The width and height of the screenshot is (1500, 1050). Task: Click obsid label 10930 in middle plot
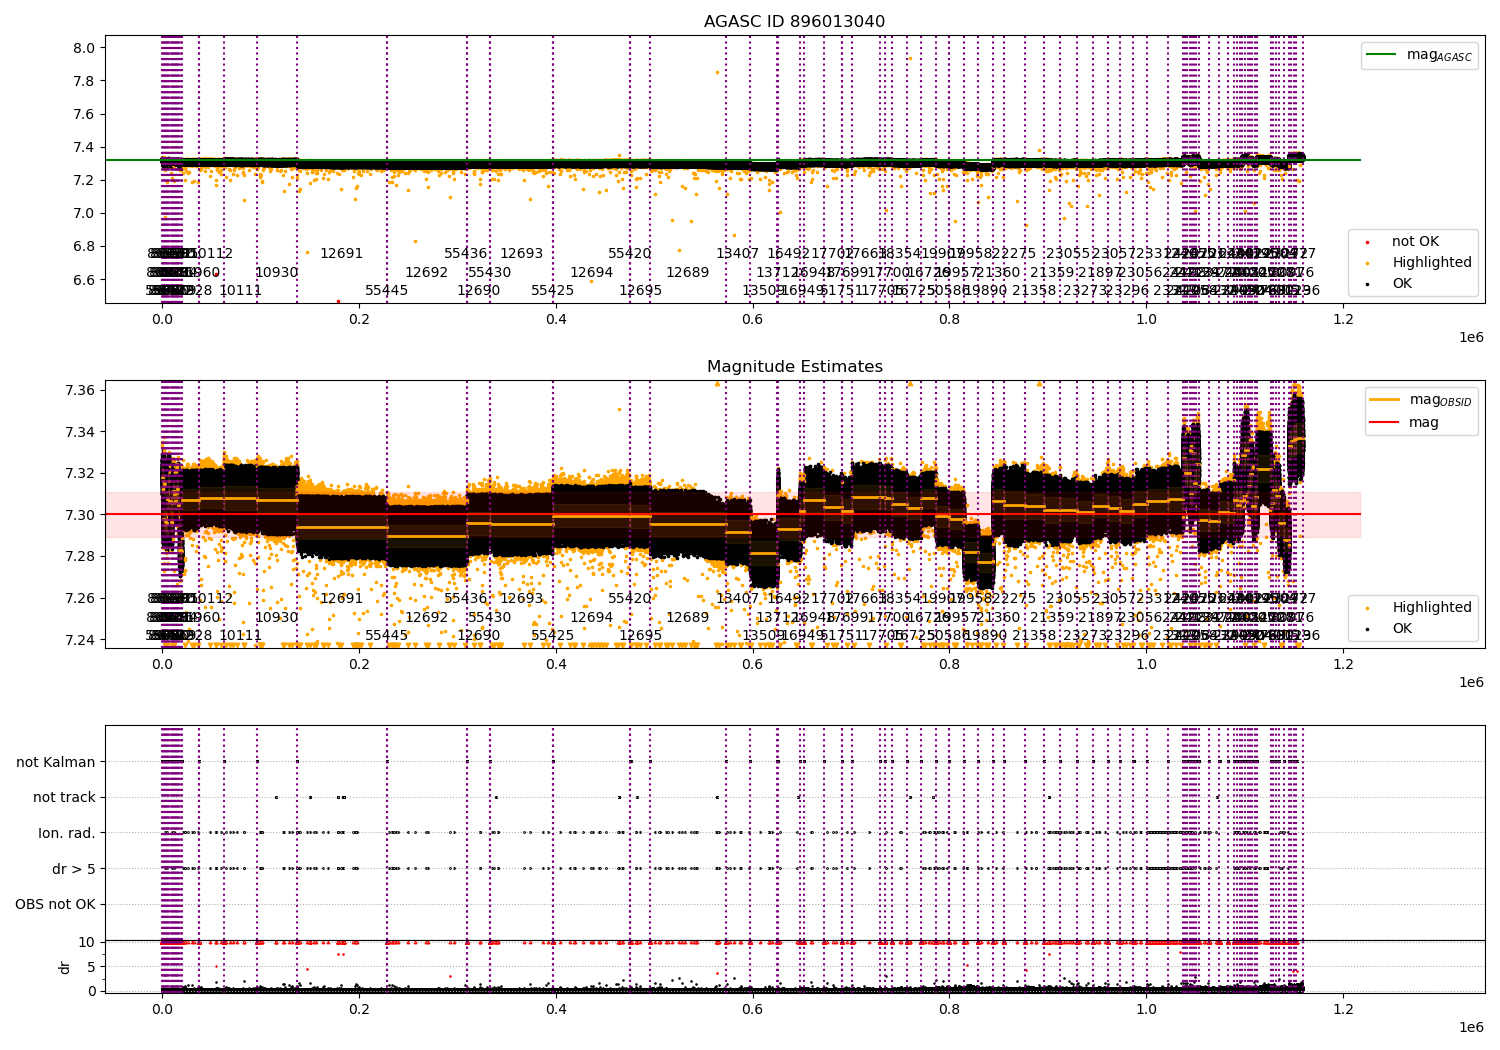coord(276,617)
